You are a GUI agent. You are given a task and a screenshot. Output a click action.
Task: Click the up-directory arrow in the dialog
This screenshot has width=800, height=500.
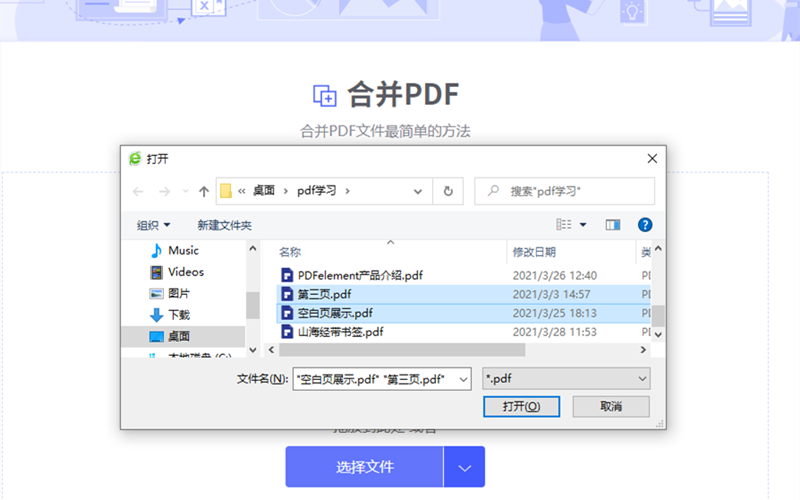204,191
